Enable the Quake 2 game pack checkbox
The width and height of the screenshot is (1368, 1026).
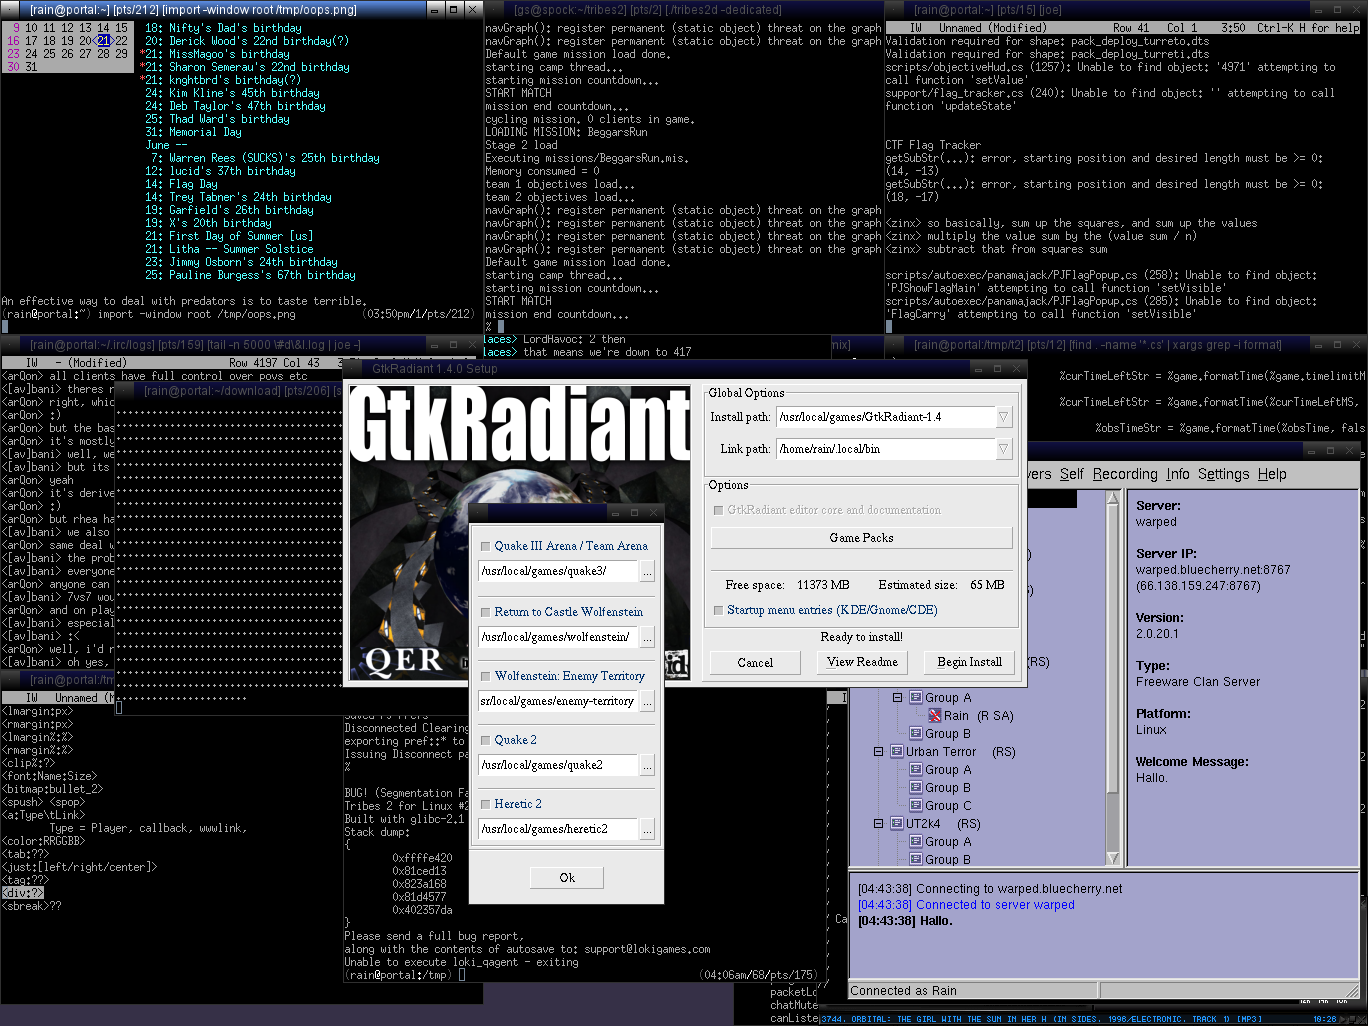[486, 740]
